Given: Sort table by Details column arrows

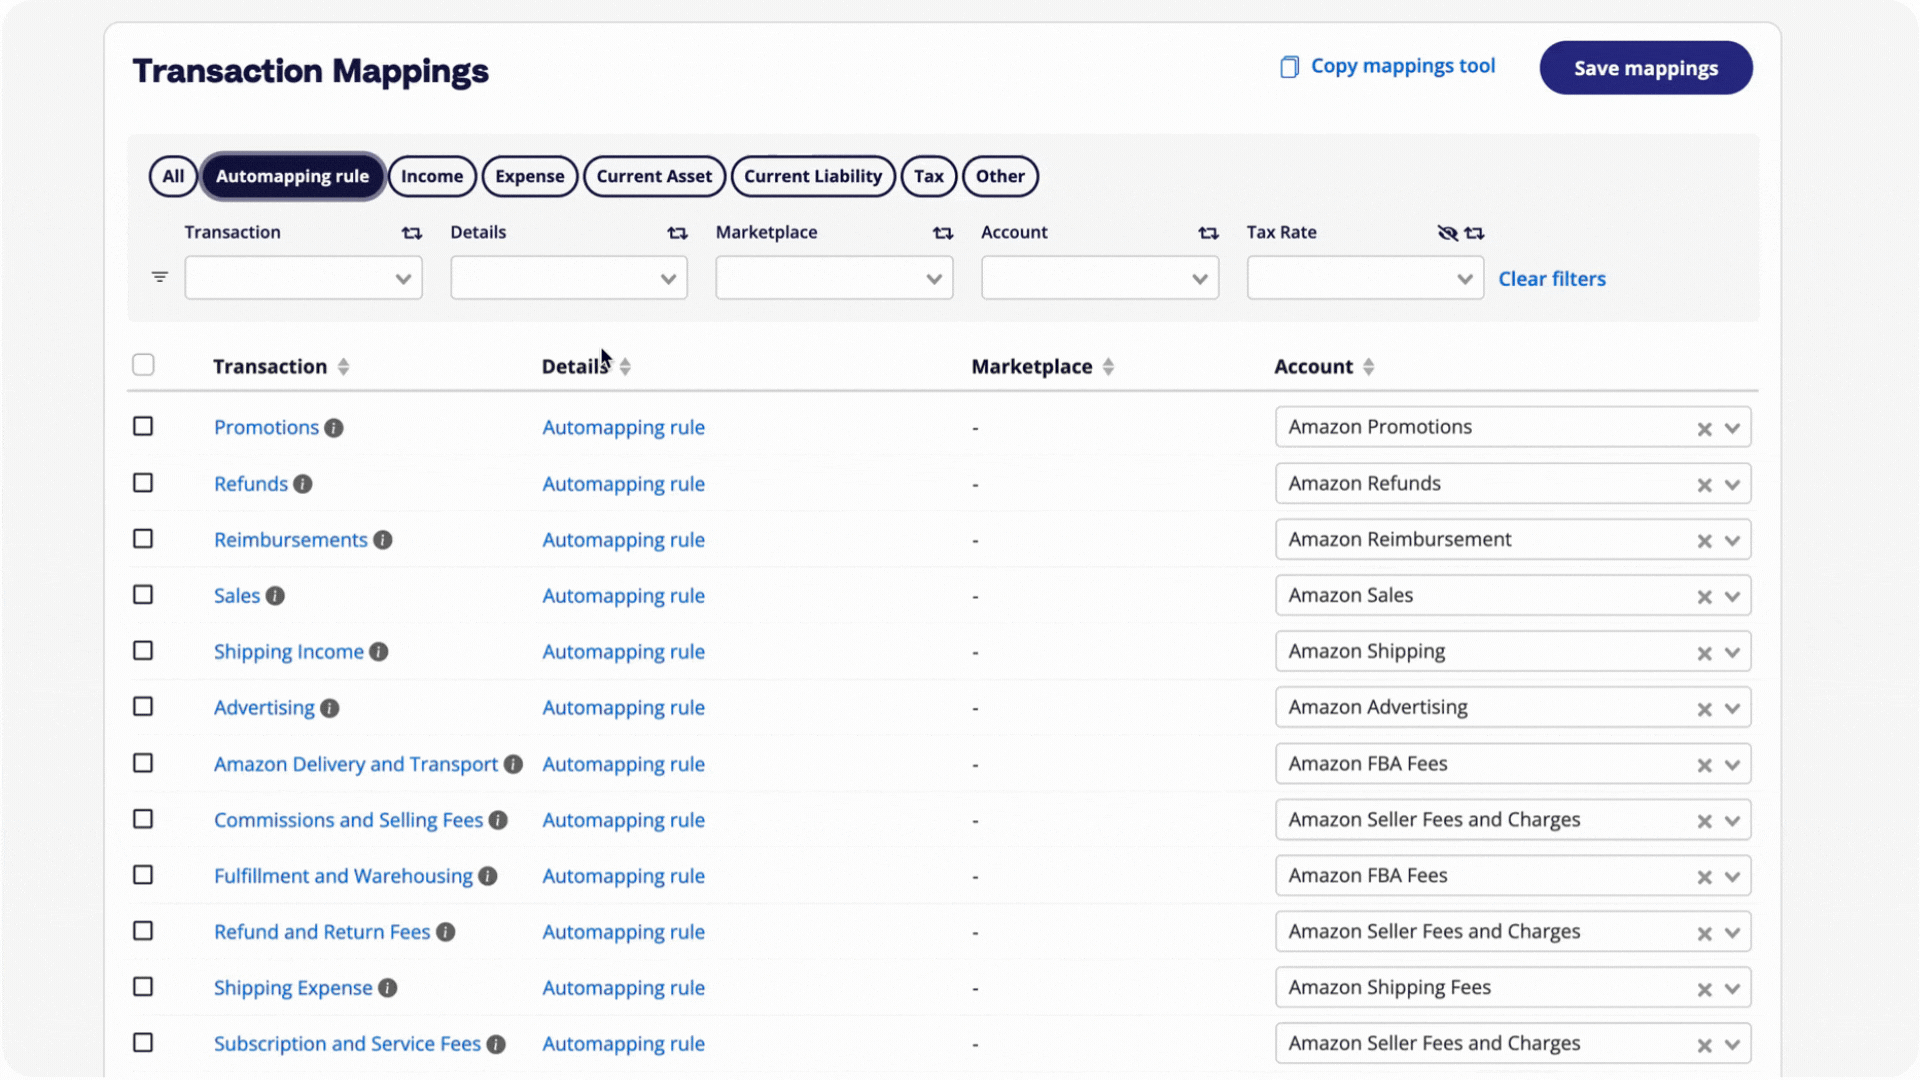Looking at the screenshot, I should click(x=625, y=367).
